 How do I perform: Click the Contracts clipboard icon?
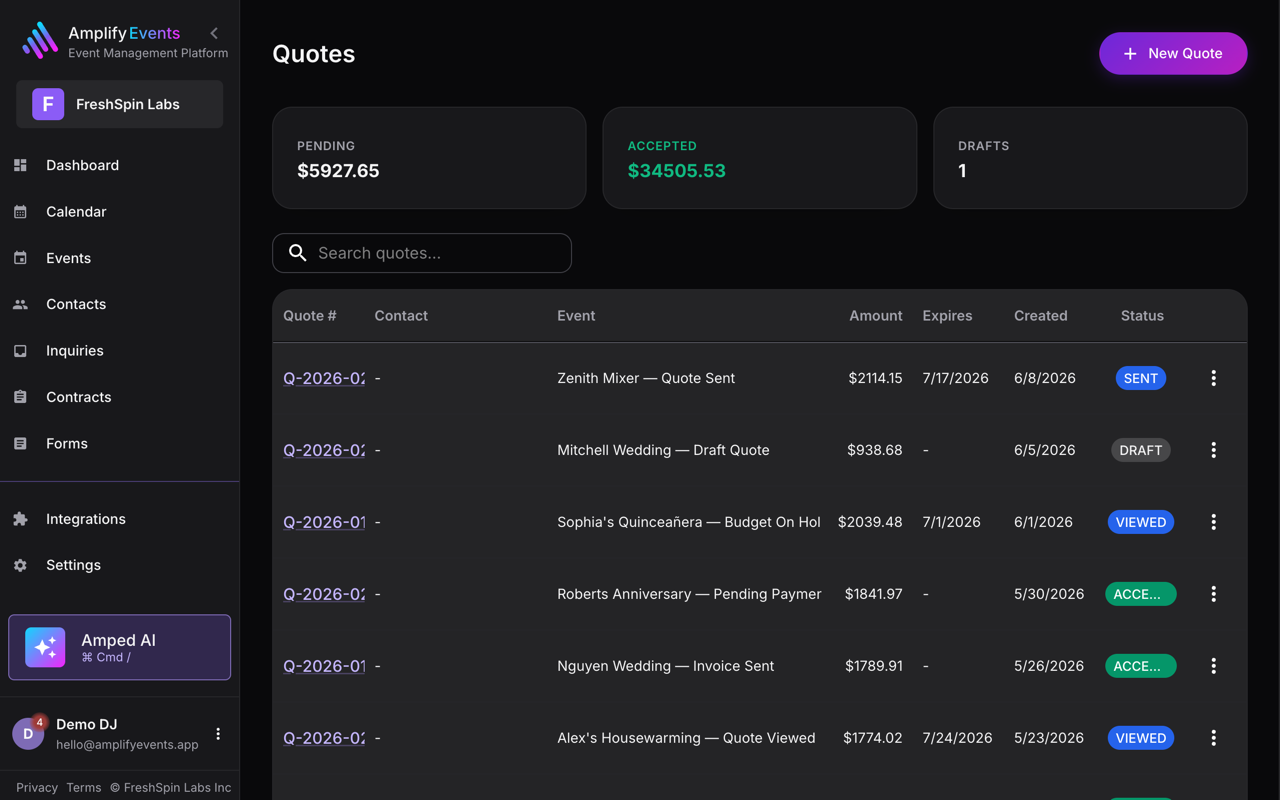[x=20, y=397]
